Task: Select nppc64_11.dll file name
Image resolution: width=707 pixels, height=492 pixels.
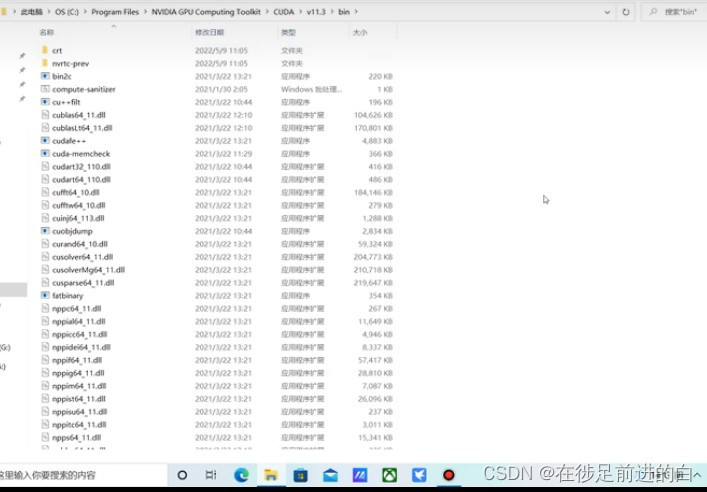Action: pyautogui.click(x=77, y=308)
